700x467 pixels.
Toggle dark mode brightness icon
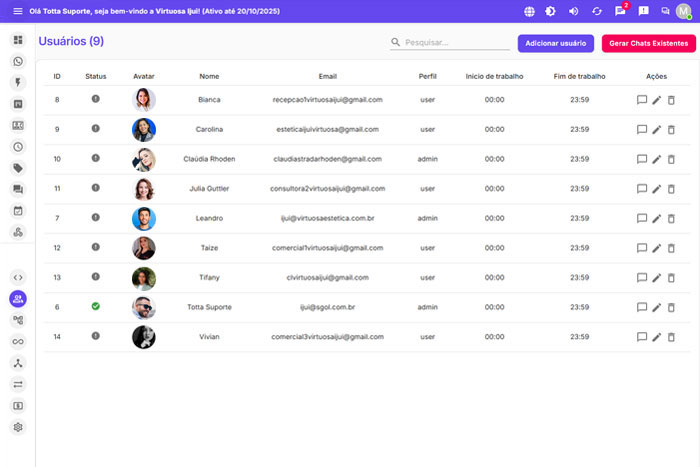[551, 11]
